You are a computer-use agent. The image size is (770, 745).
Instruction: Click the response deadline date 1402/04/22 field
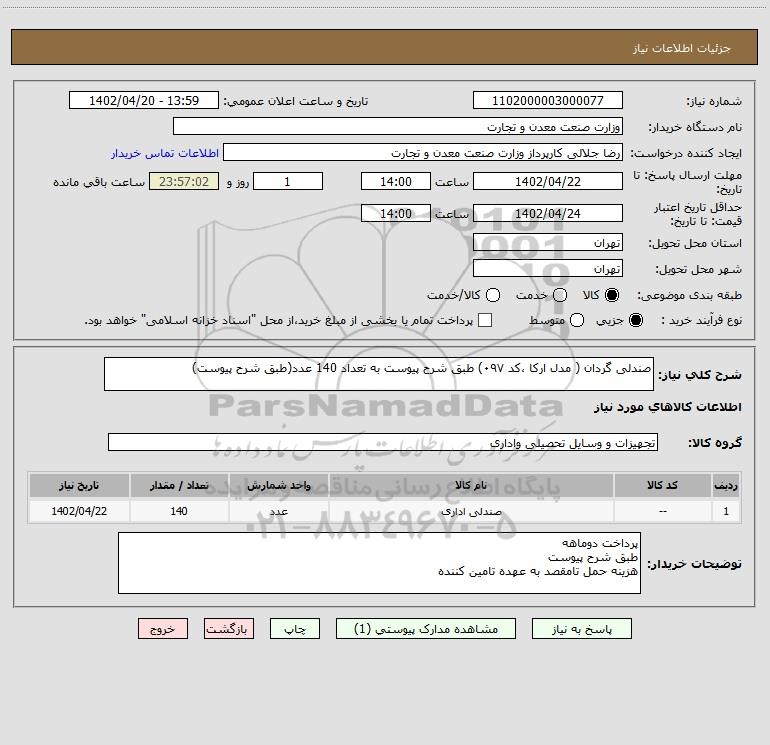548,181
